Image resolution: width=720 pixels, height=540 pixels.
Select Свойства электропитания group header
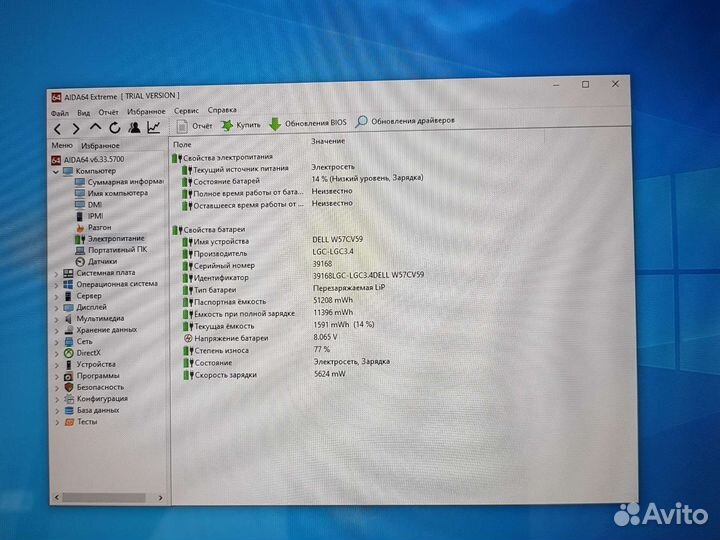point(222,158)
